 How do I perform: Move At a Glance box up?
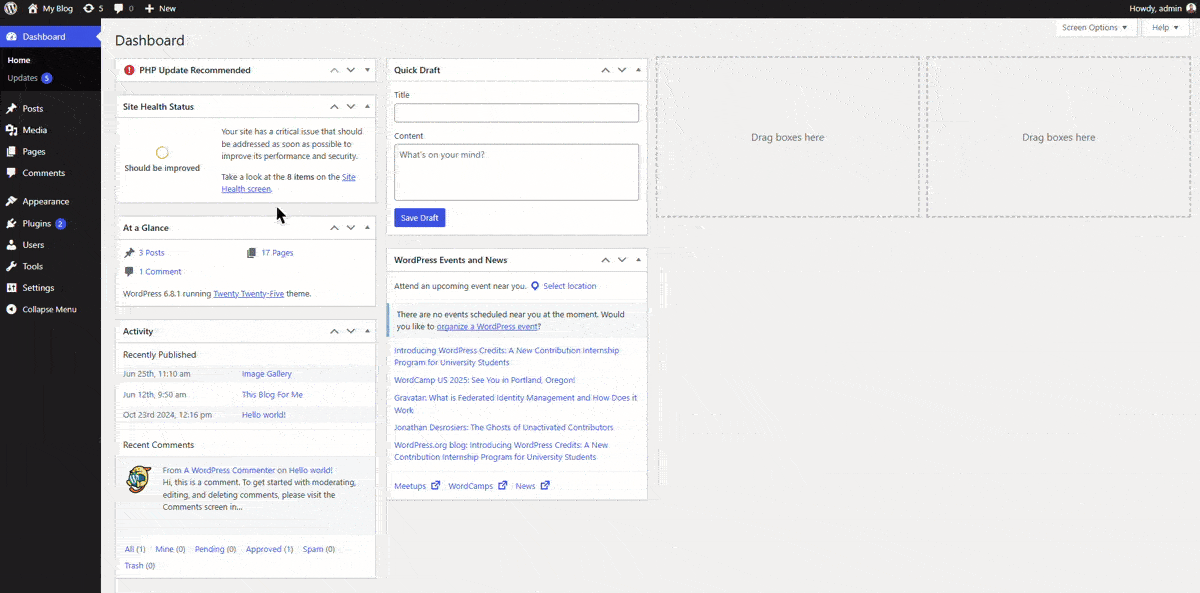(335, 228)
